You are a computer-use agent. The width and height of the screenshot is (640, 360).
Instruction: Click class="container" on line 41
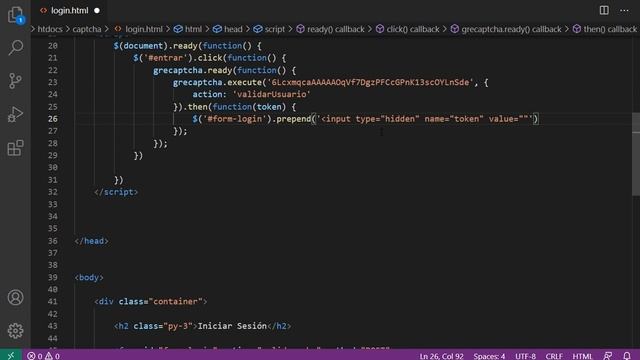coord(161,302)
